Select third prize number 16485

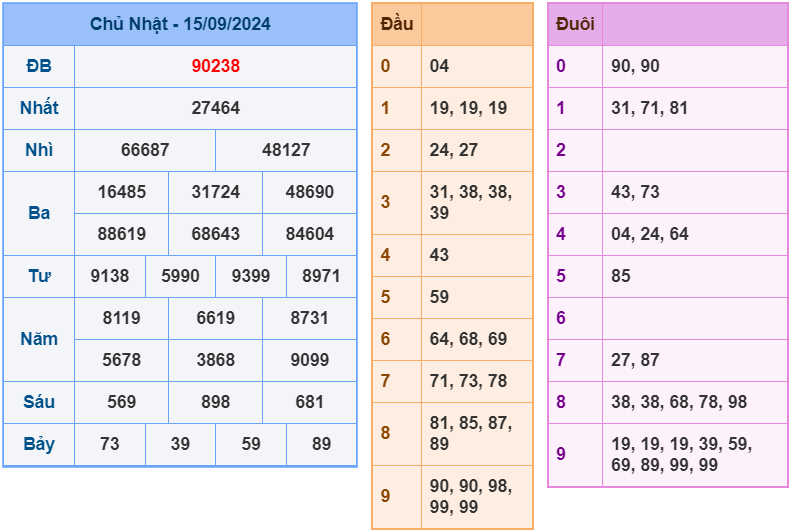[122, 191]
